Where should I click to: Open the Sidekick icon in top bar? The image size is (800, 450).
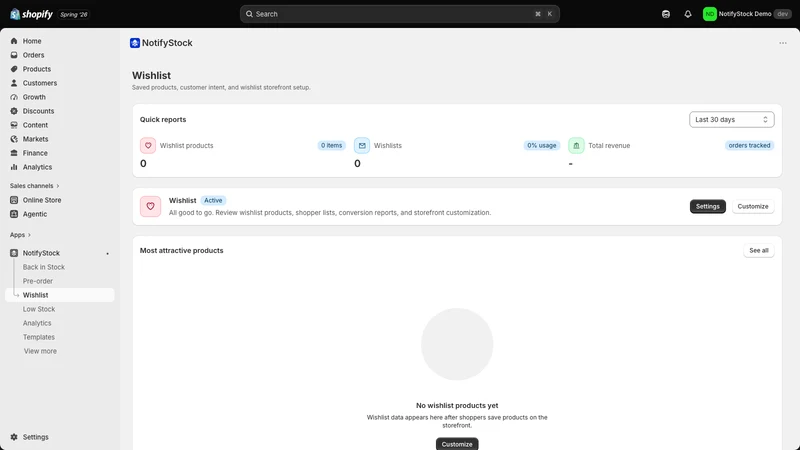point(666,14)
